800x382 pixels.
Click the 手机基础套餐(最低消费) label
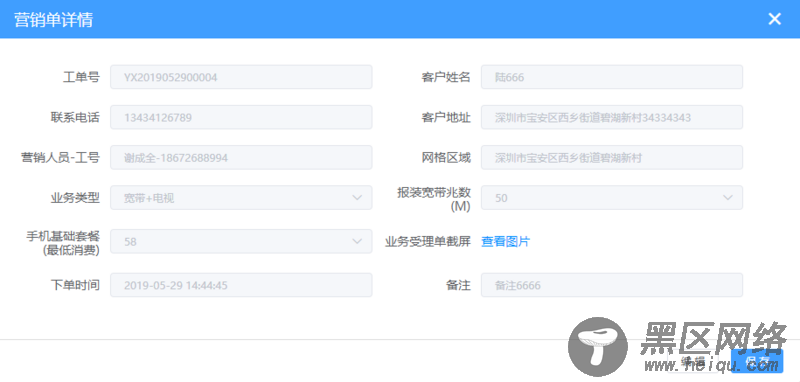[63, 243]
